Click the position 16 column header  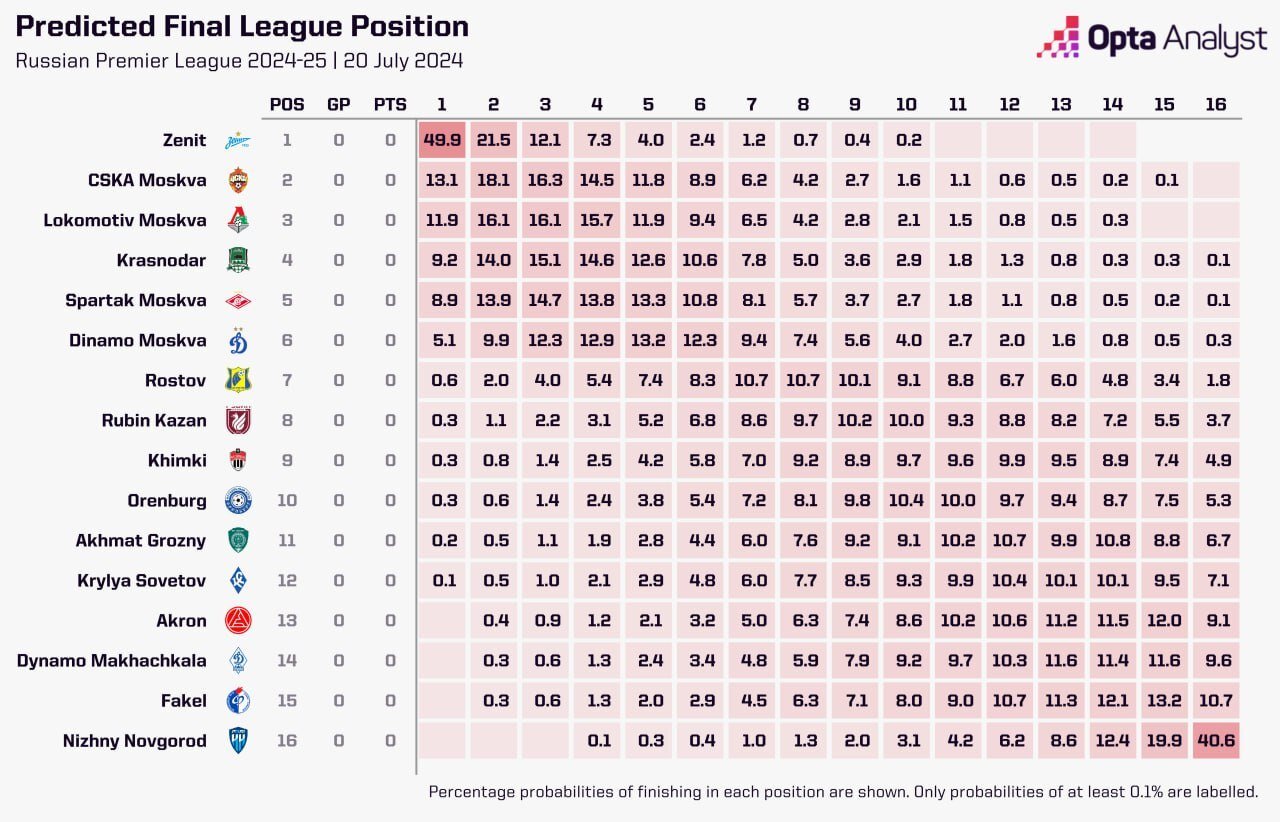(1215, 105)
